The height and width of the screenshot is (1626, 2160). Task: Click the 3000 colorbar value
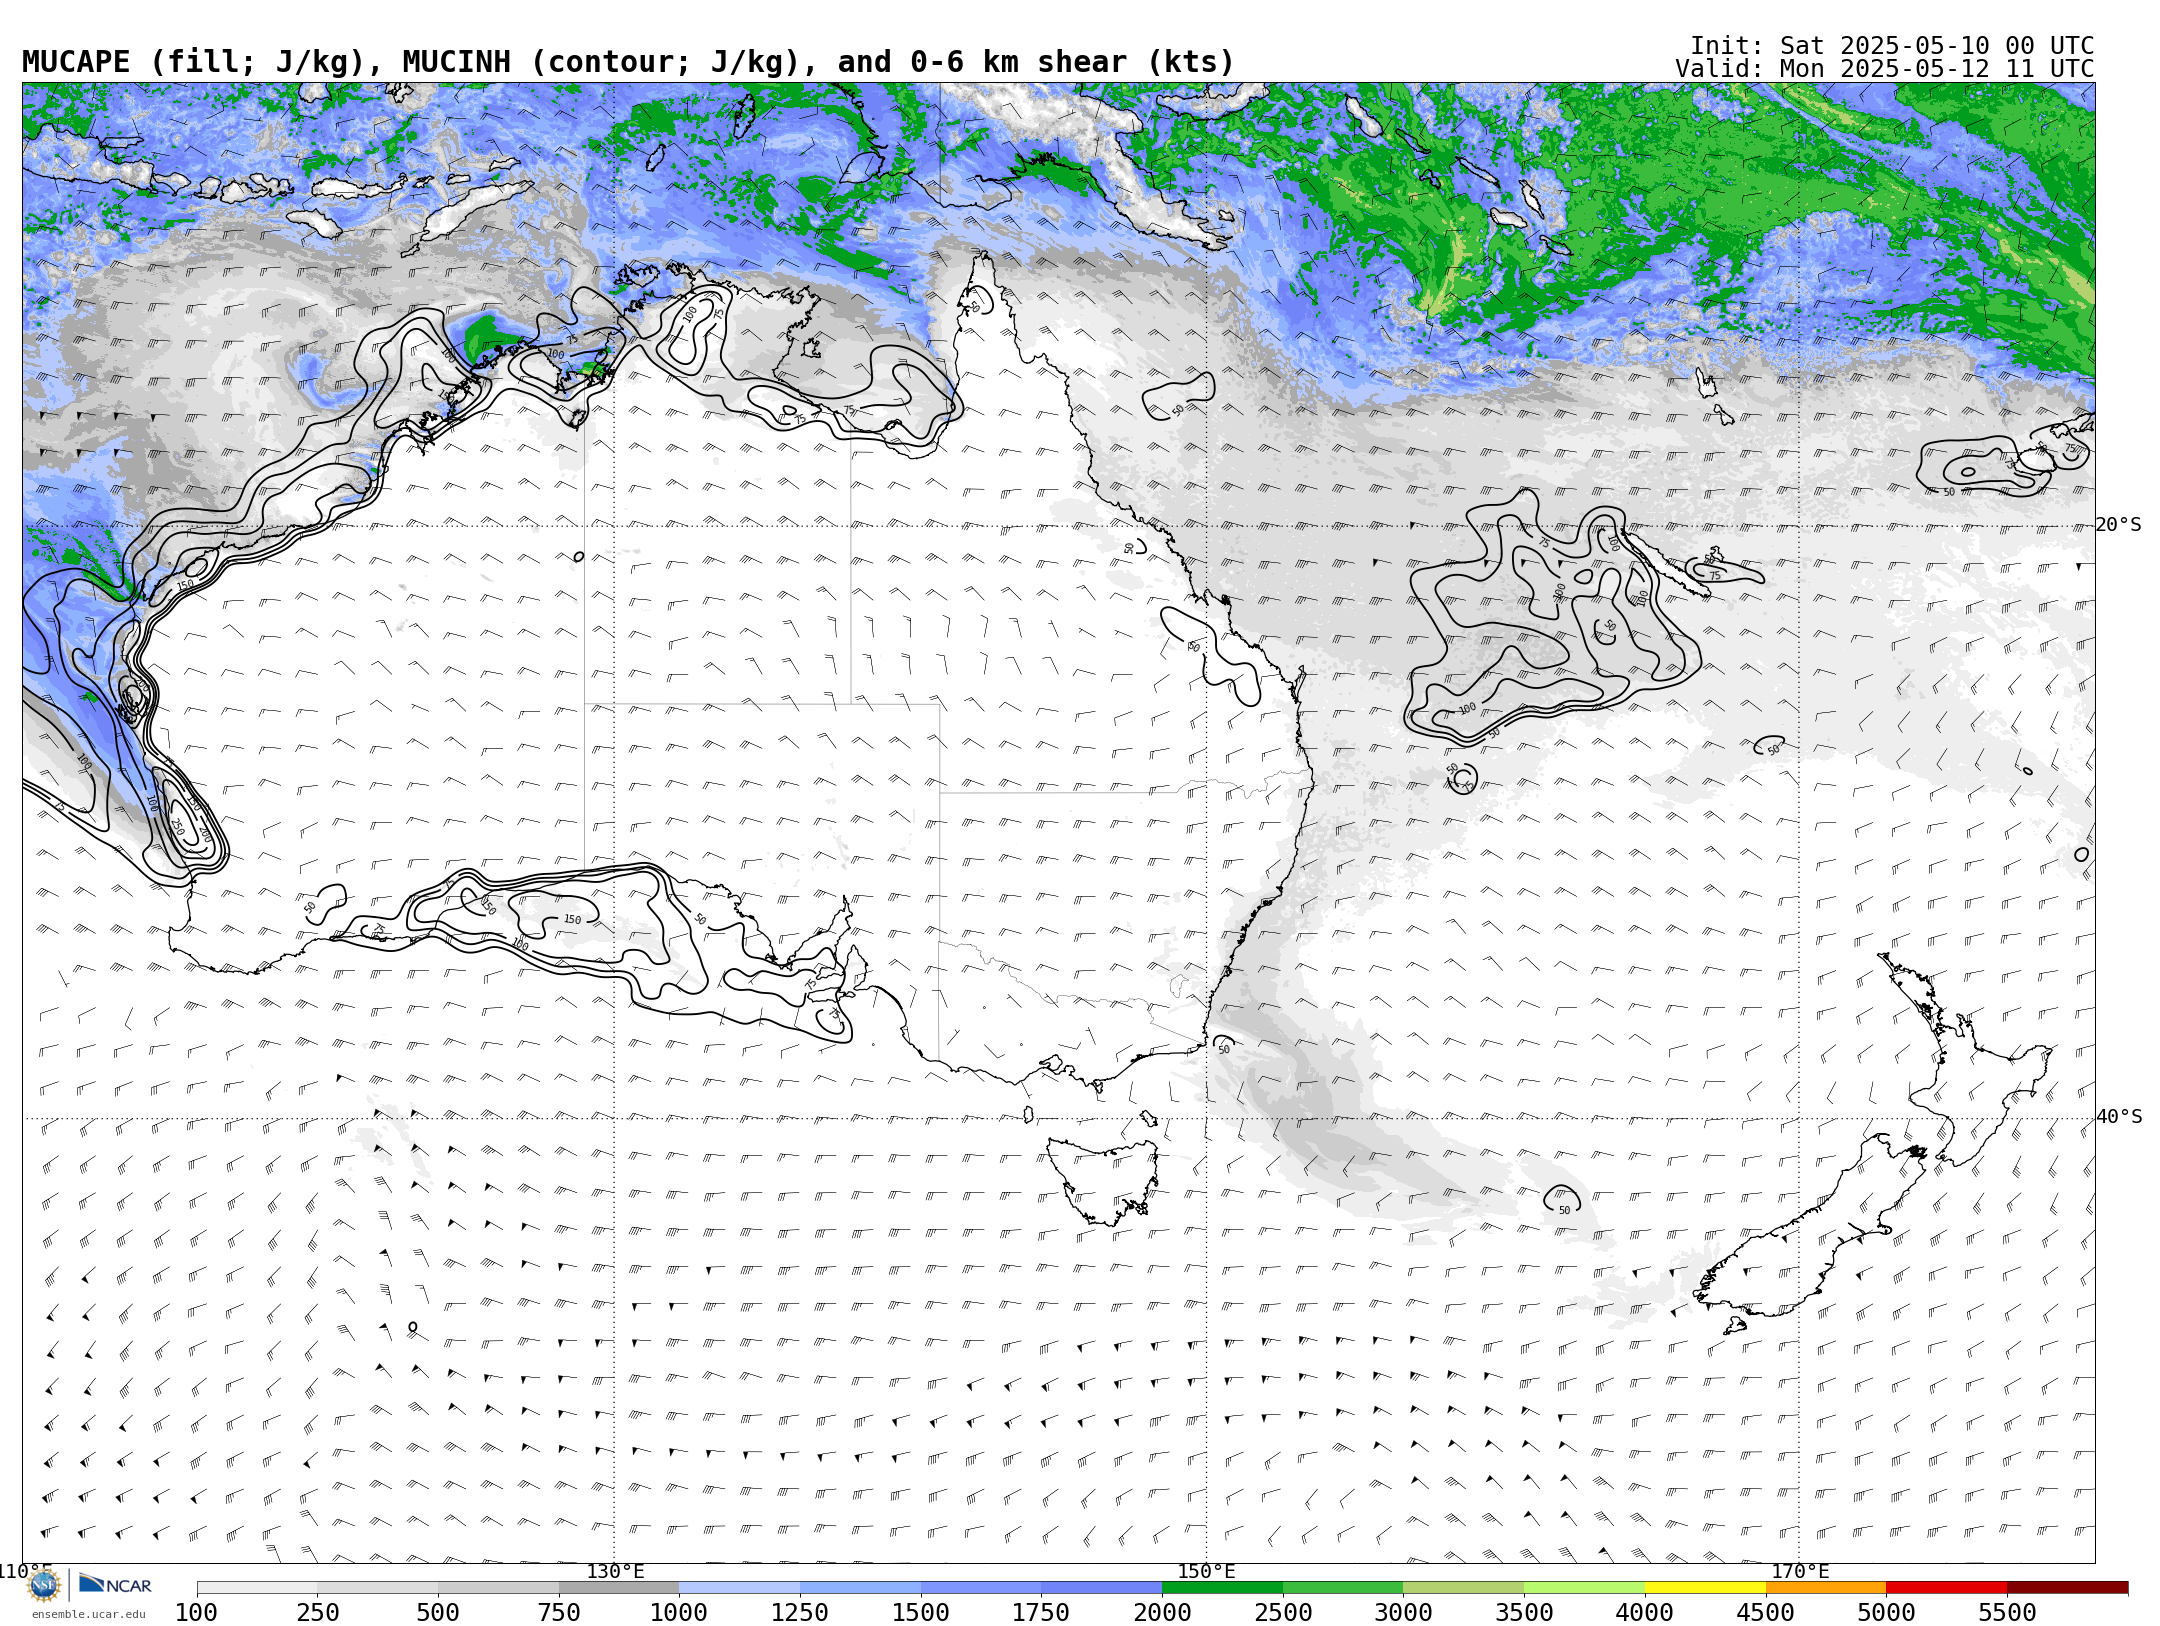tap(1403, 1613)
